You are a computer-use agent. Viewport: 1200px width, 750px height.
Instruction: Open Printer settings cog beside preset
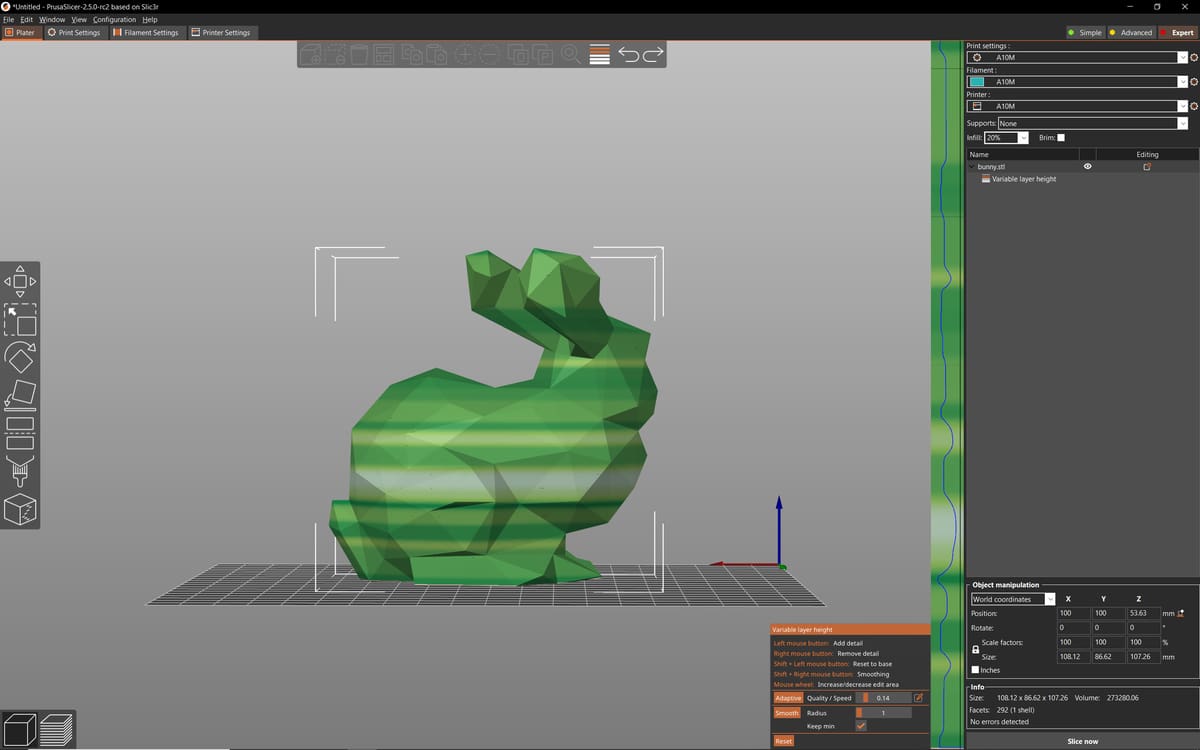coord(1194,106)
